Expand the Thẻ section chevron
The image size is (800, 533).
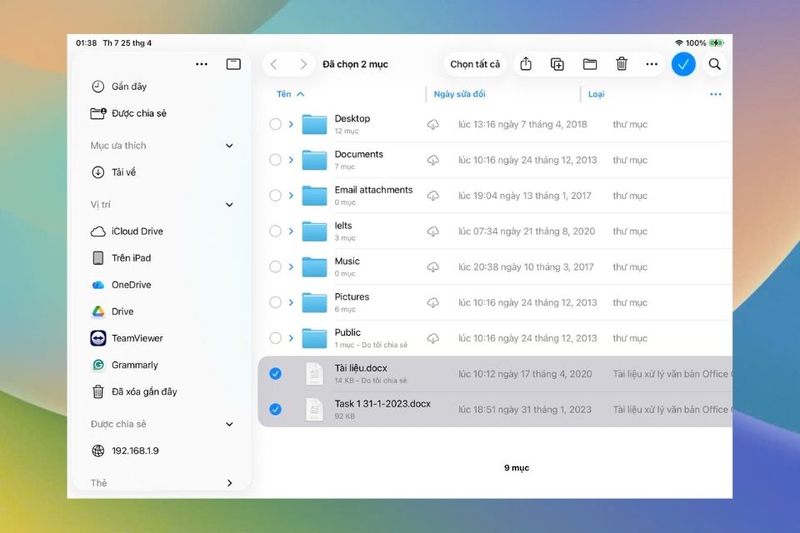(230, 483)
